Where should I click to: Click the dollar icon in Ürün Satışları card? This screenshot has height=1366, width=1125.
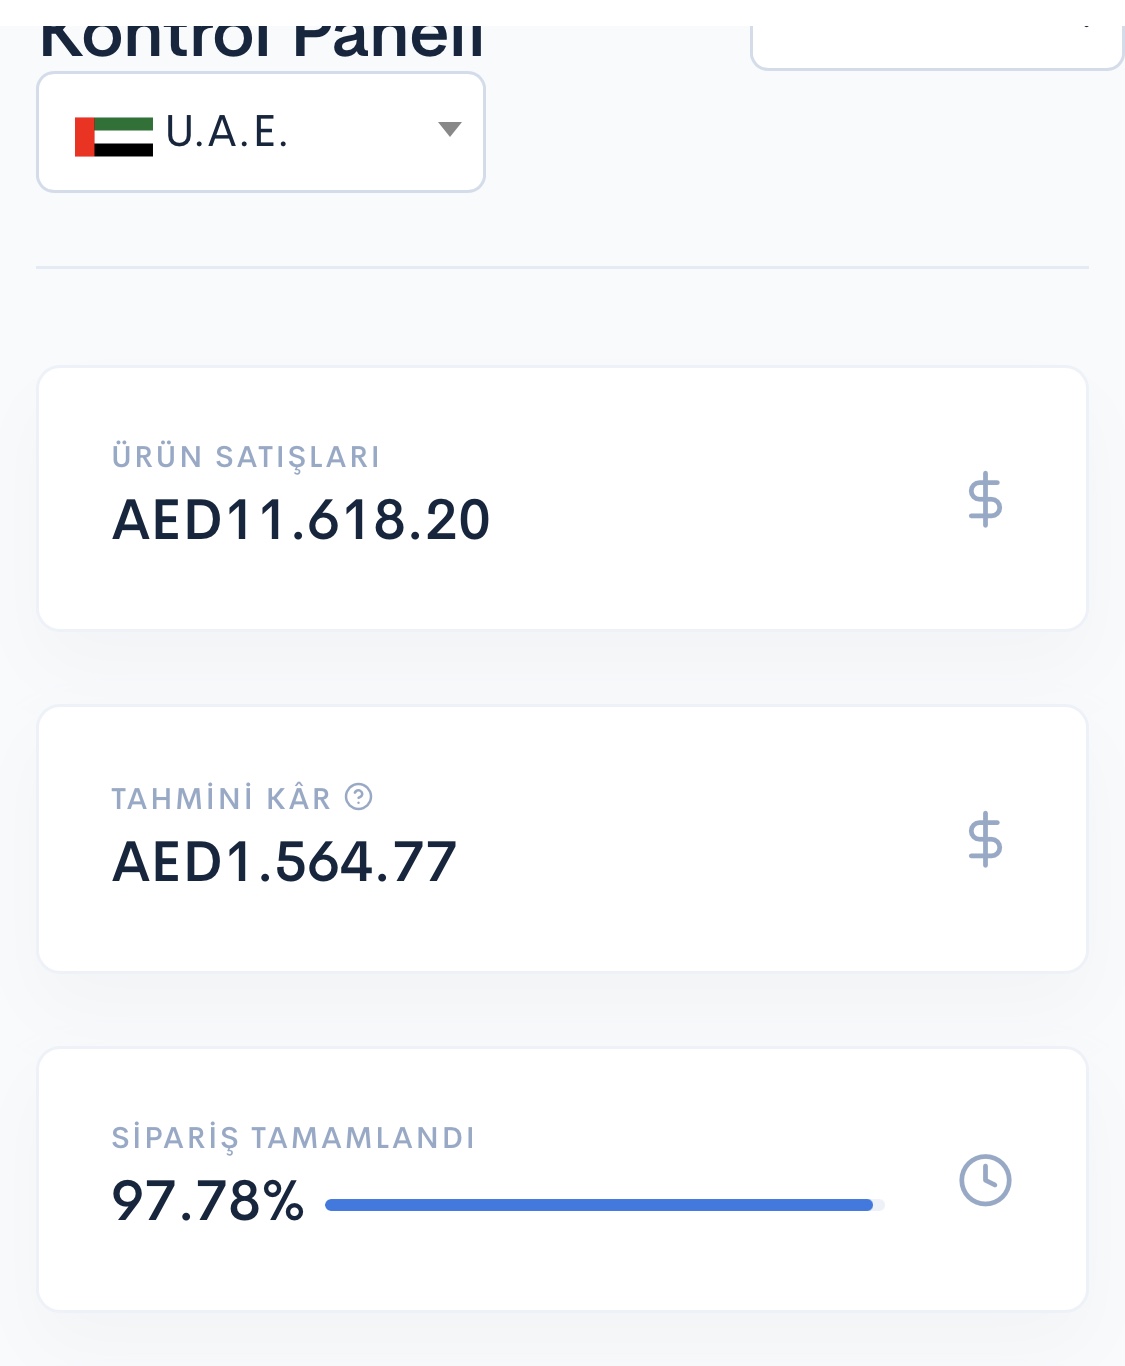(985, 499)
